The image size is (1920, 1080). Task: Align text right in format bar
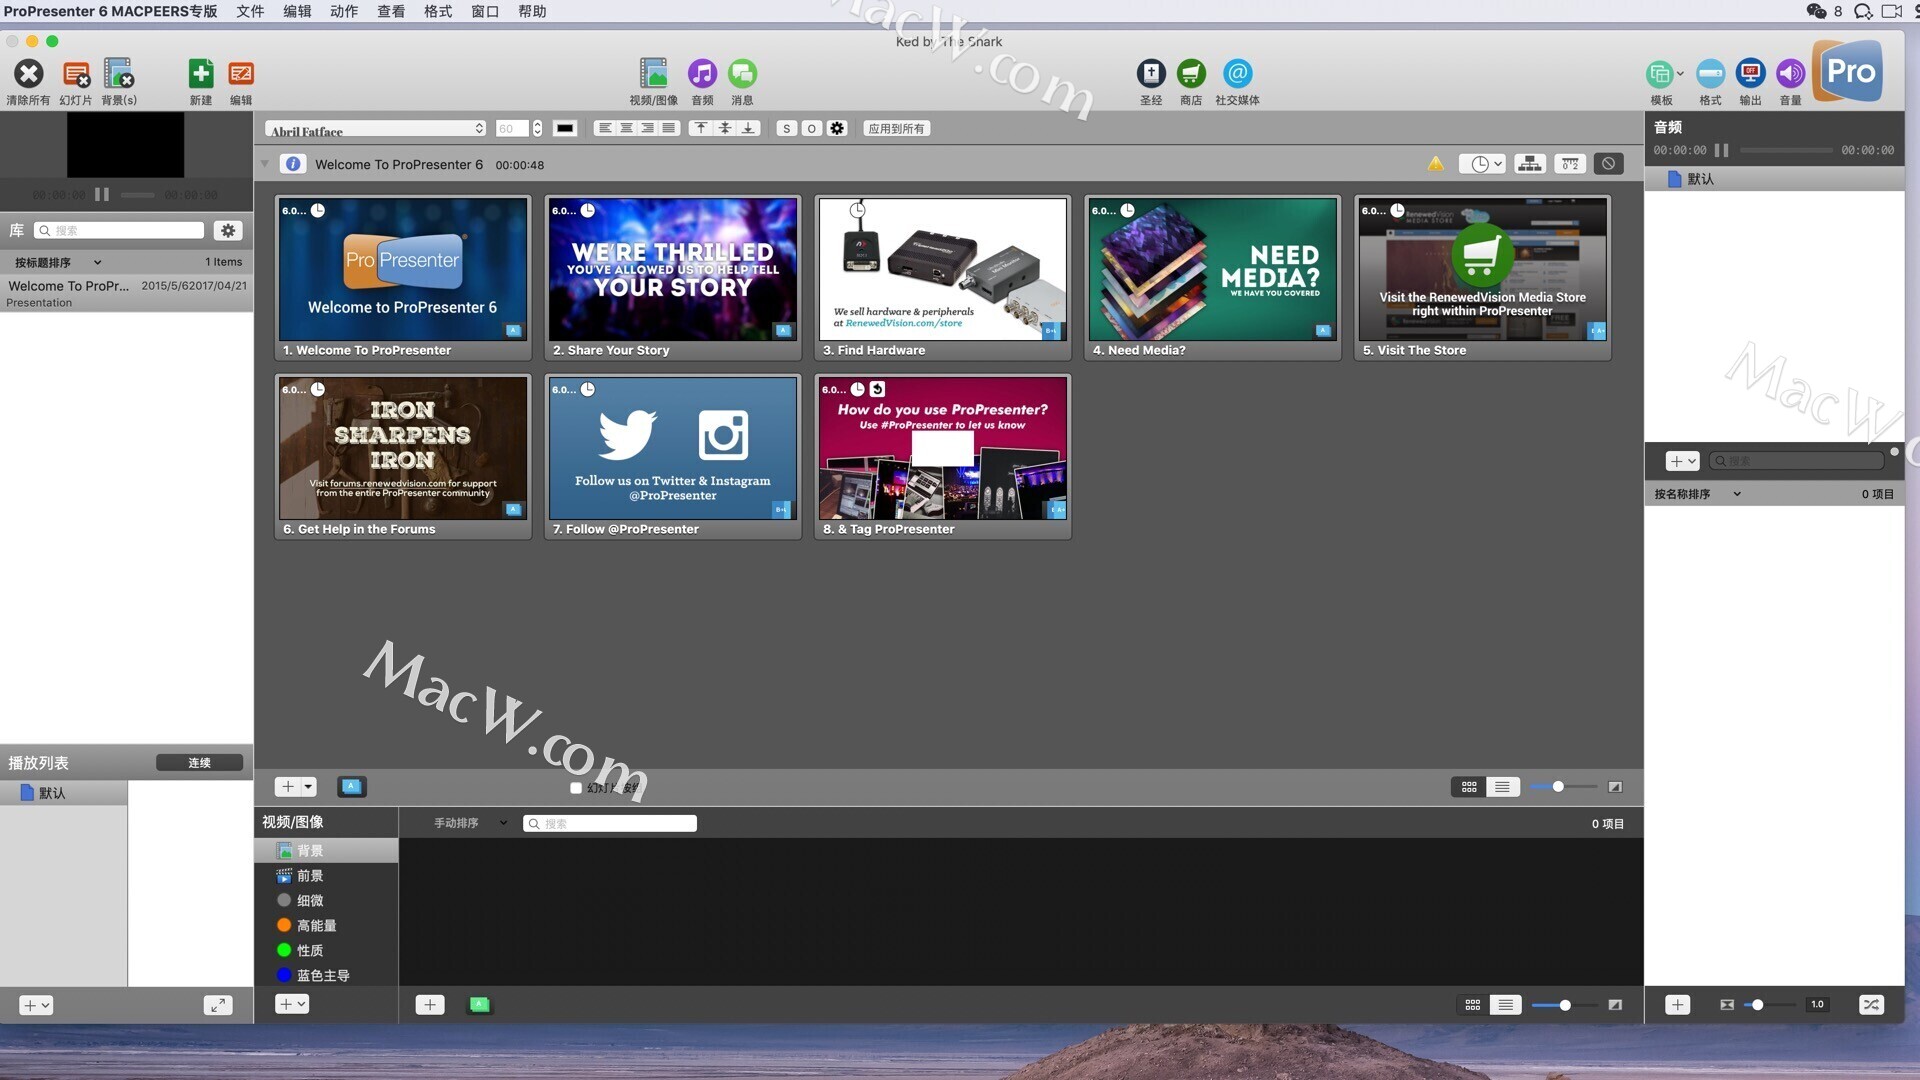click(647, 128)
